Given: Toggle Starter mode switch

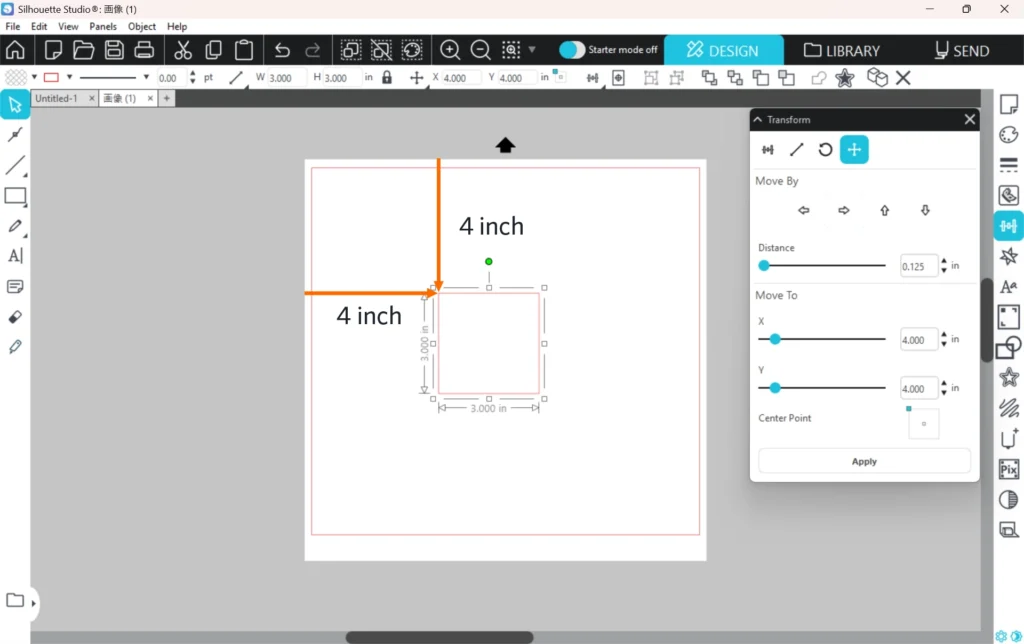Looking at the screenshot, I should pyautogui.click(x=572, y=50).
